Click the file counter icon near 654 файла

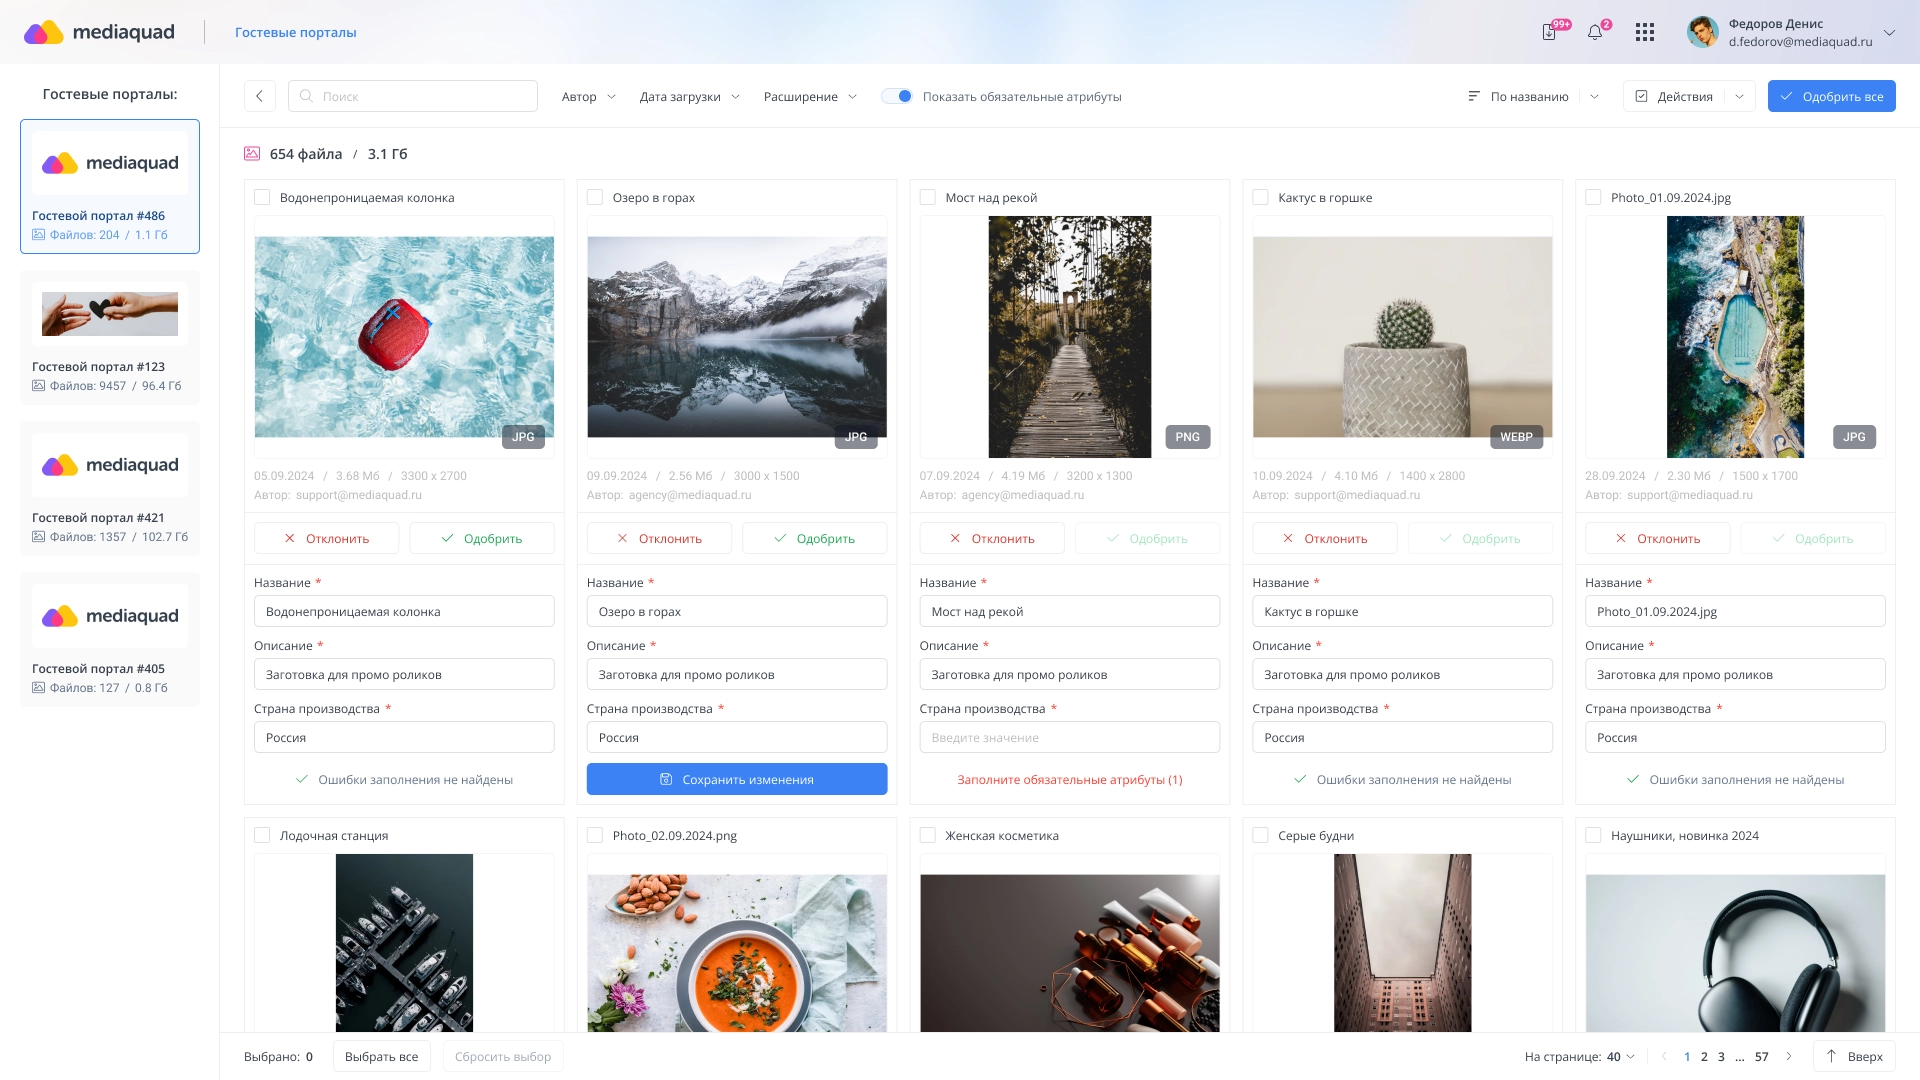point(250,153)
